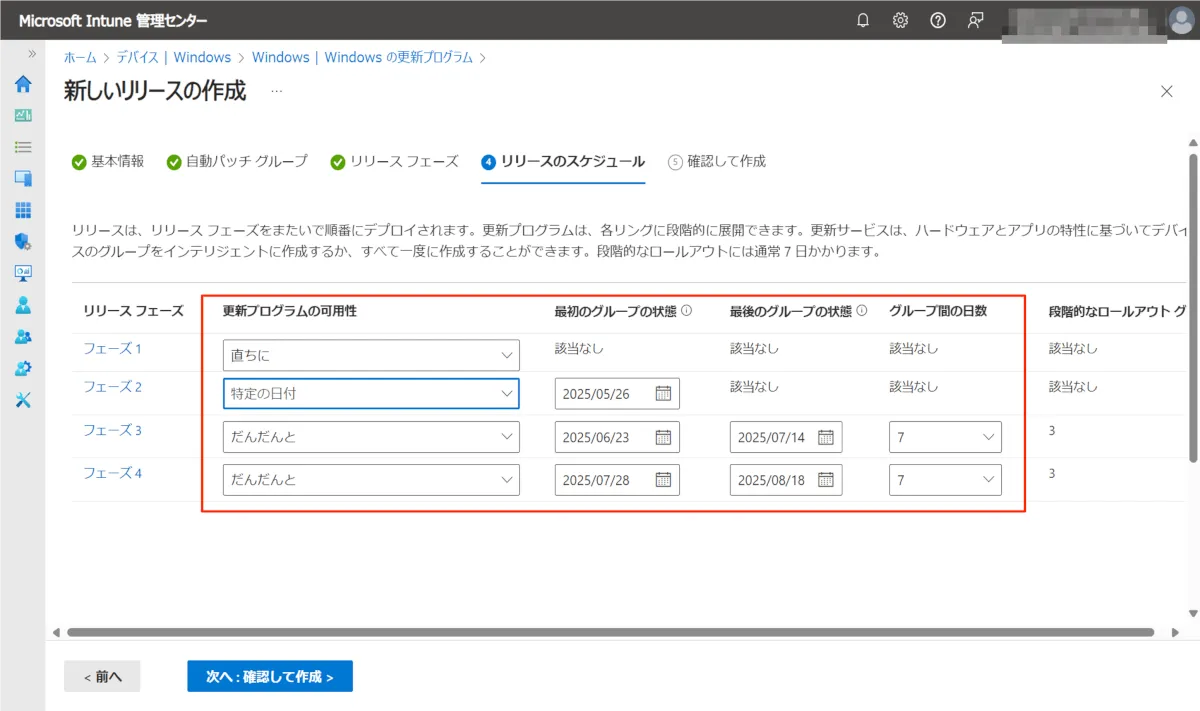Viewport: 1200px width, 711px height.
Task: Click the 次へ: 確認して作成 button
Action: 269,677
